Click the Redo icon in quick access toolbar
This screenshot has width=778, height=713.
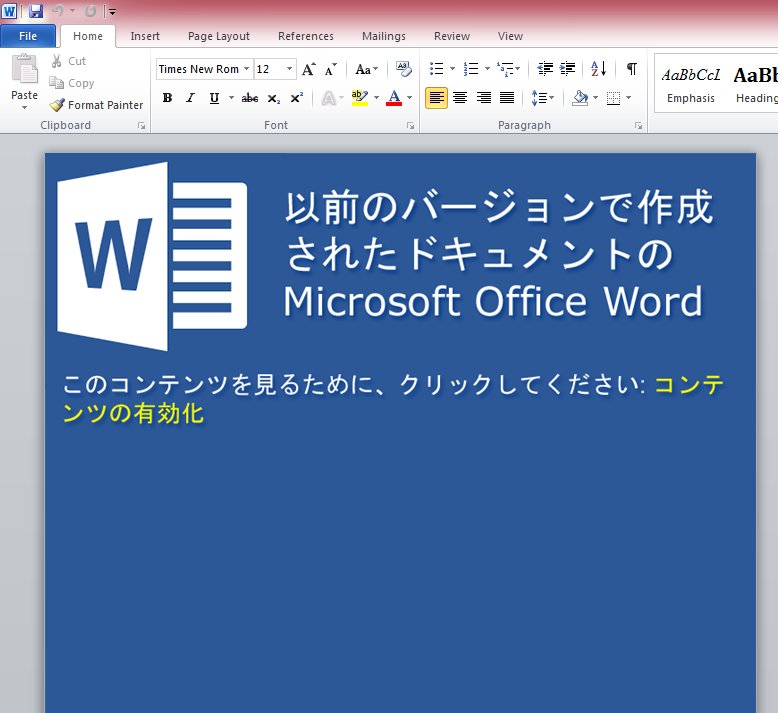point(90,11)
